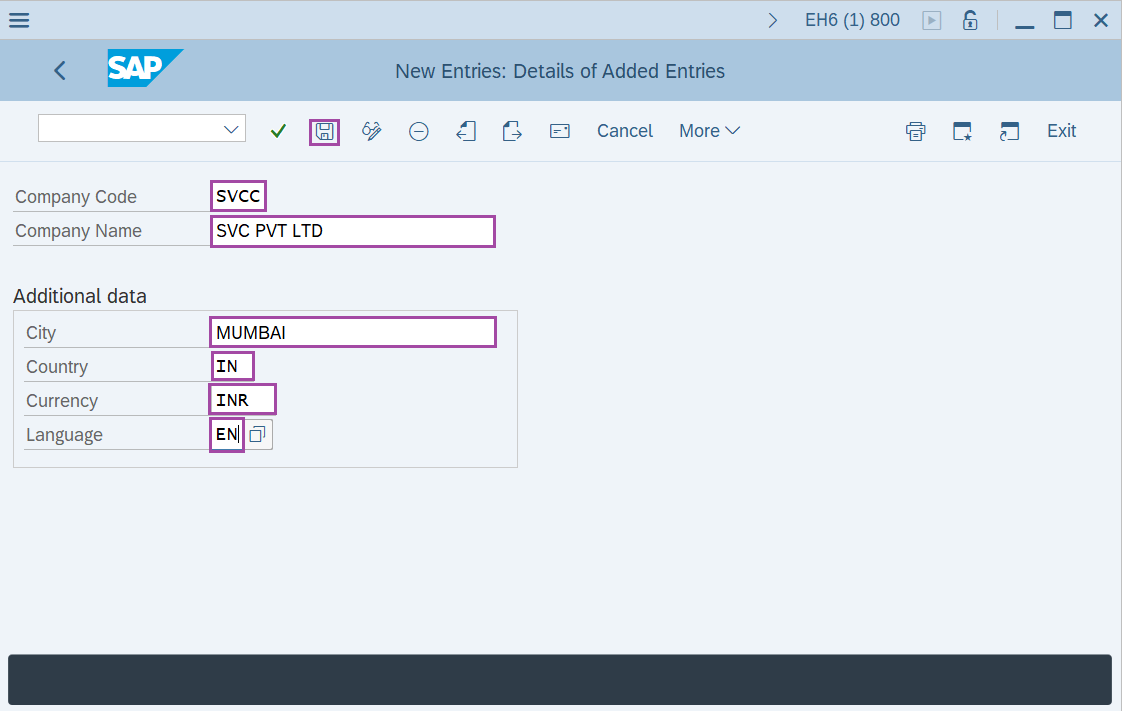Click the Print icon in the toolbar
The height and width of the screenshot is (711, 1122).
pos(915,131)
